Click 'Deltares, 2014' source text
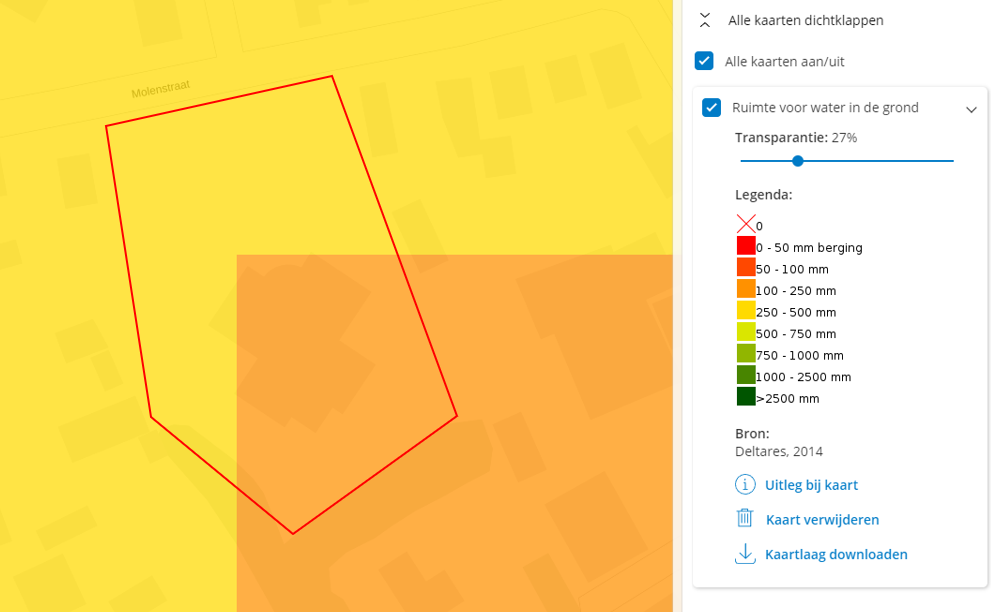 [779, 451]
